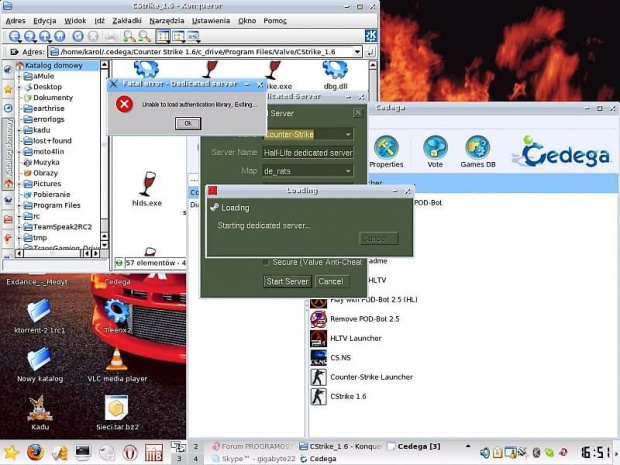
Task: Click Ok in the Fatal error dialog
Action: (188, 123)
